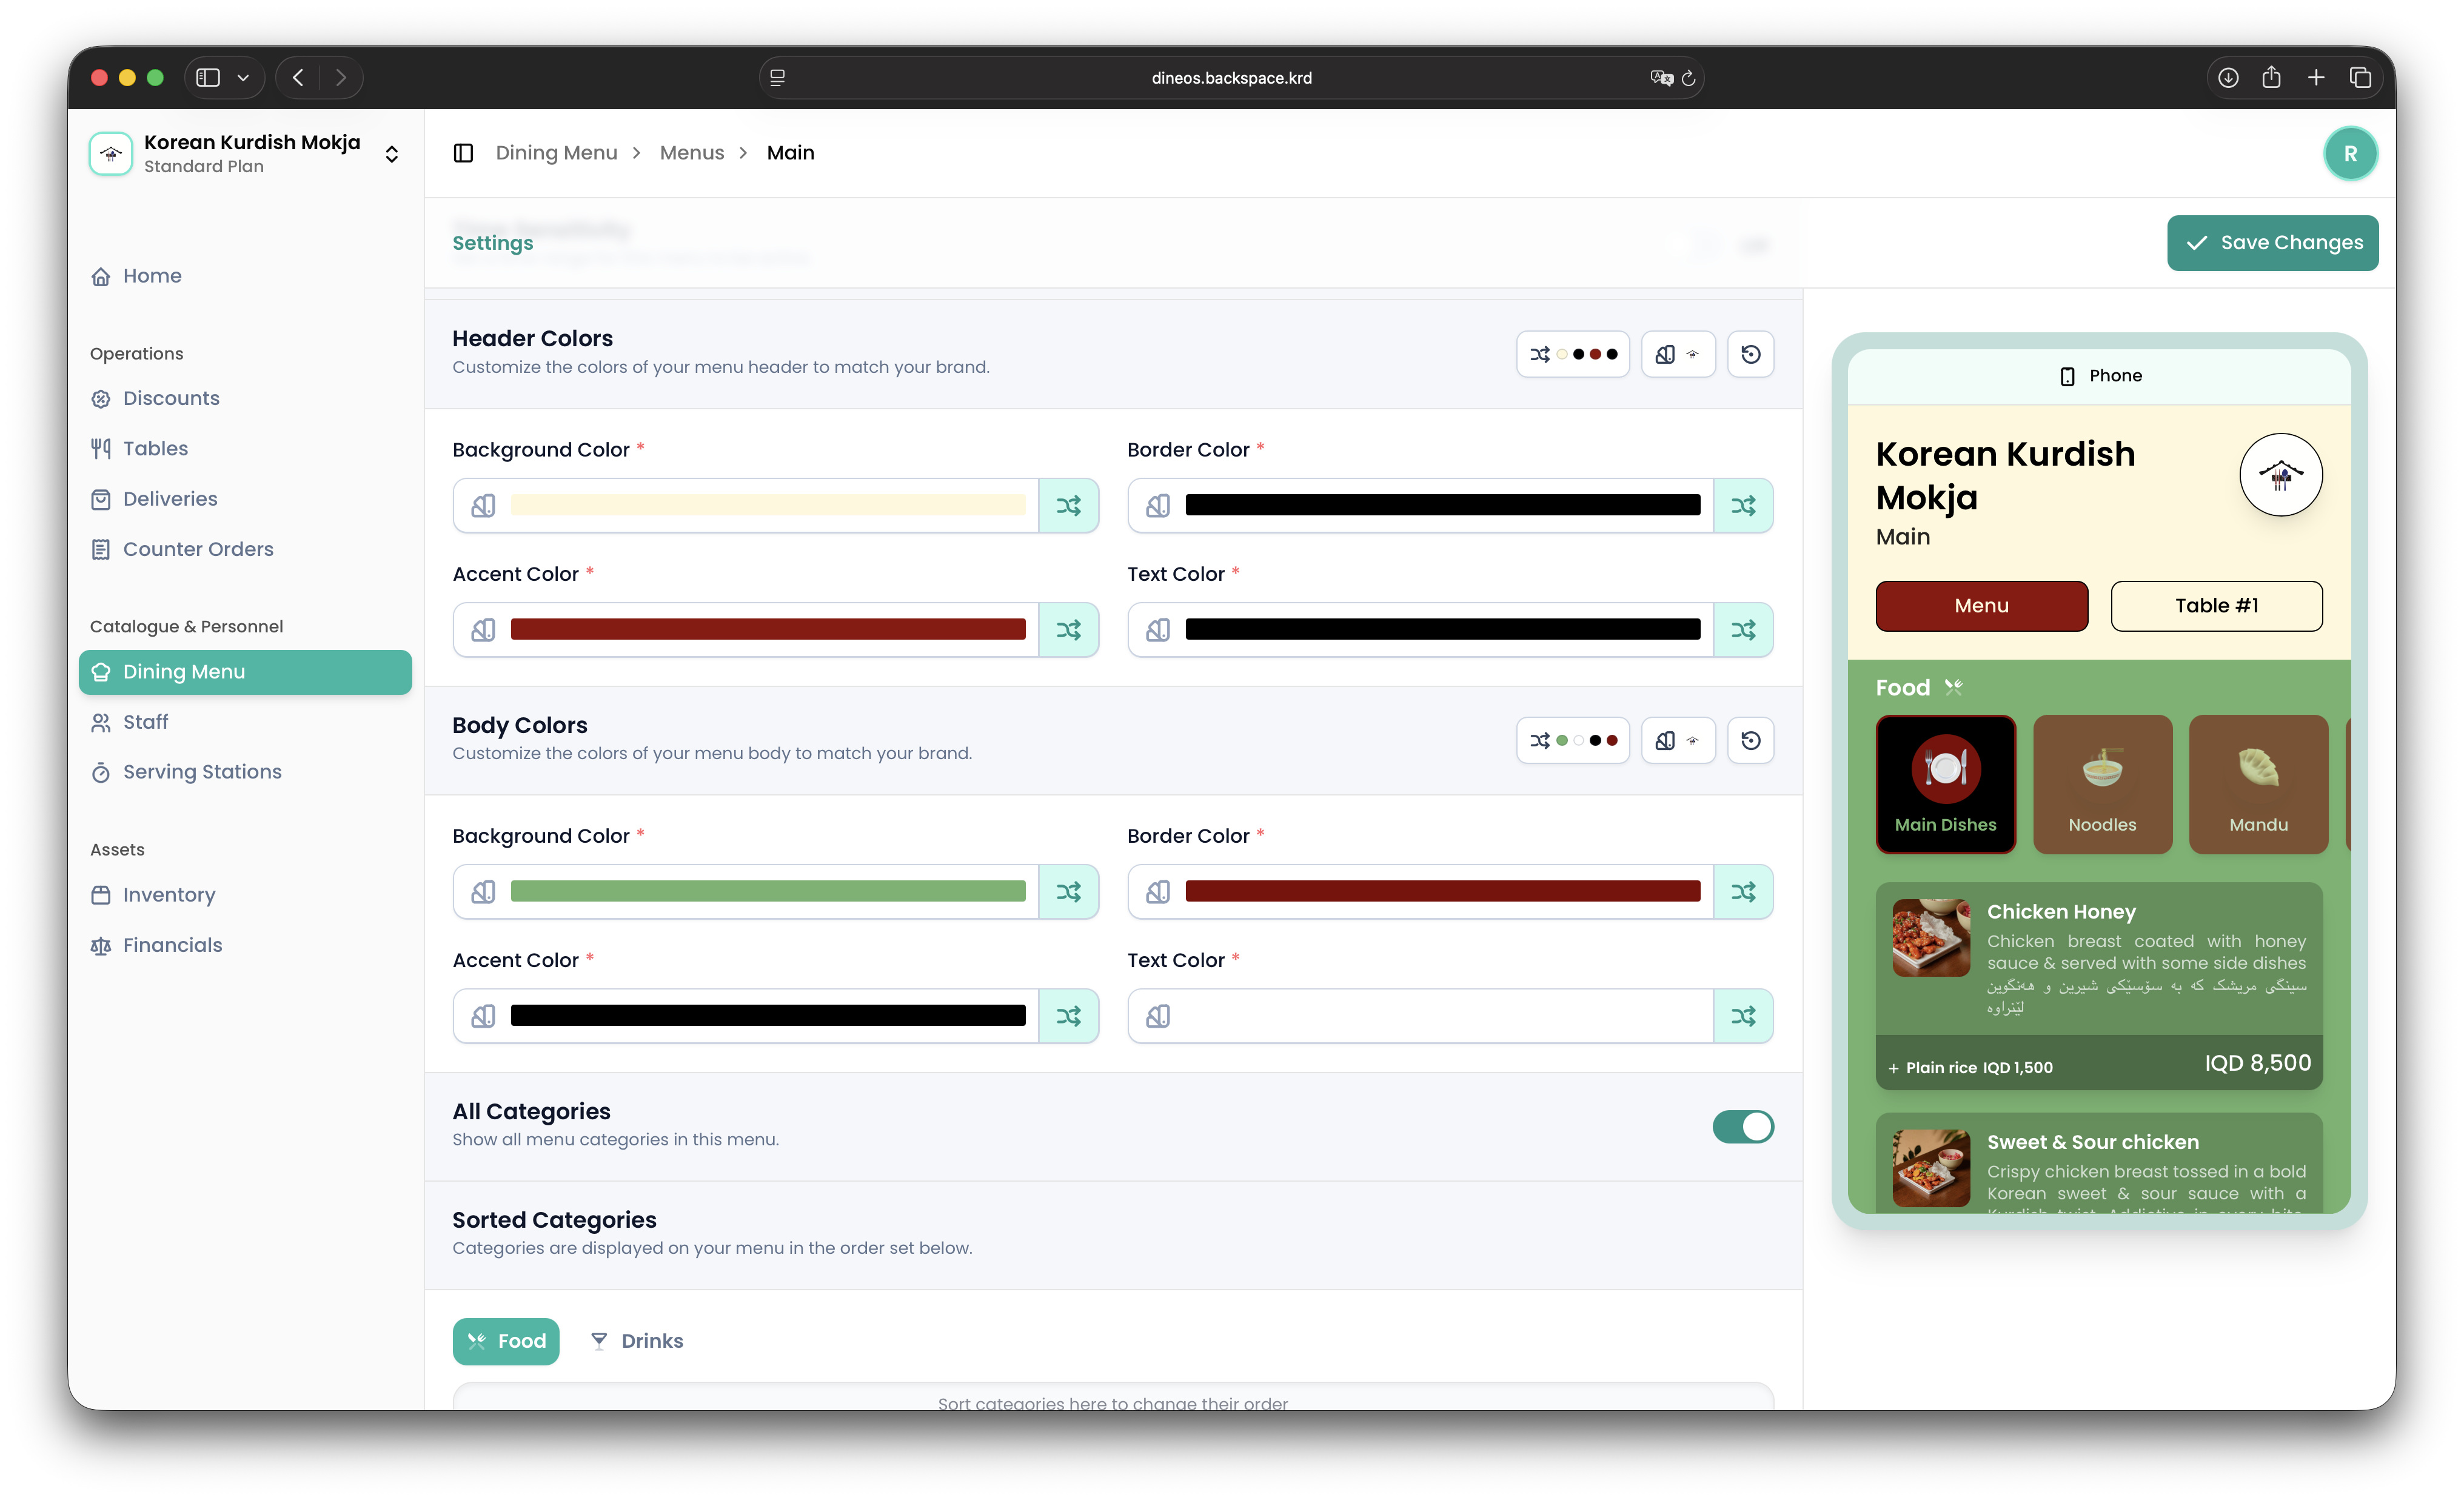The height and width of the screenshot is (1500, 2464).
Task: Pick the cream header Background Color bar
Action: coord(768,506)
